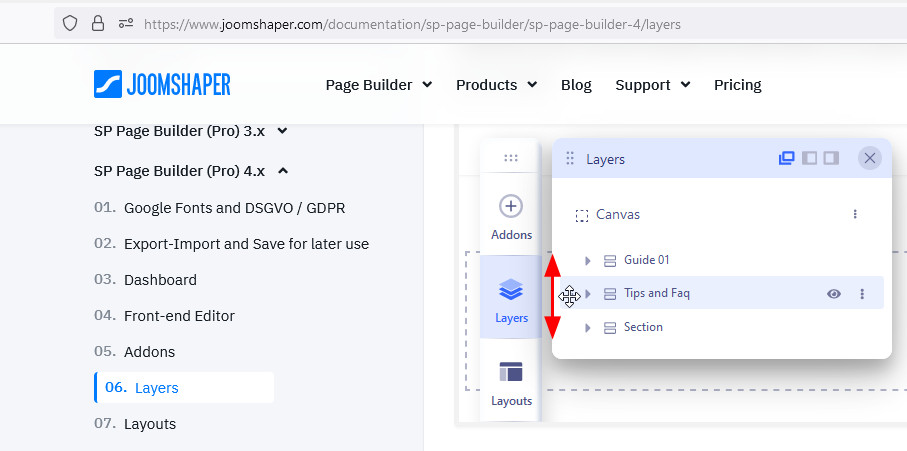Dock Layers panel to the left
907x451 pixels.
coord(809,158)
